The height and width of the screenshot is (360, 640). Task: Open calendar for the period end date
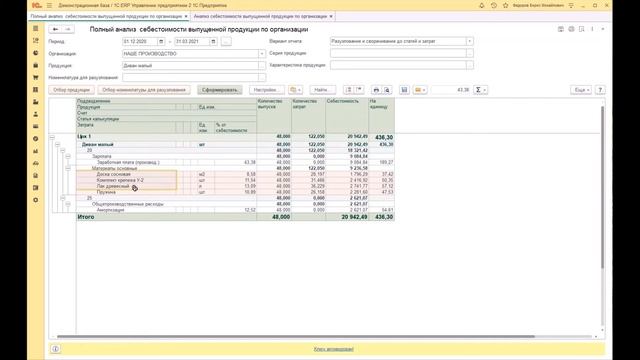coord(213,42)
